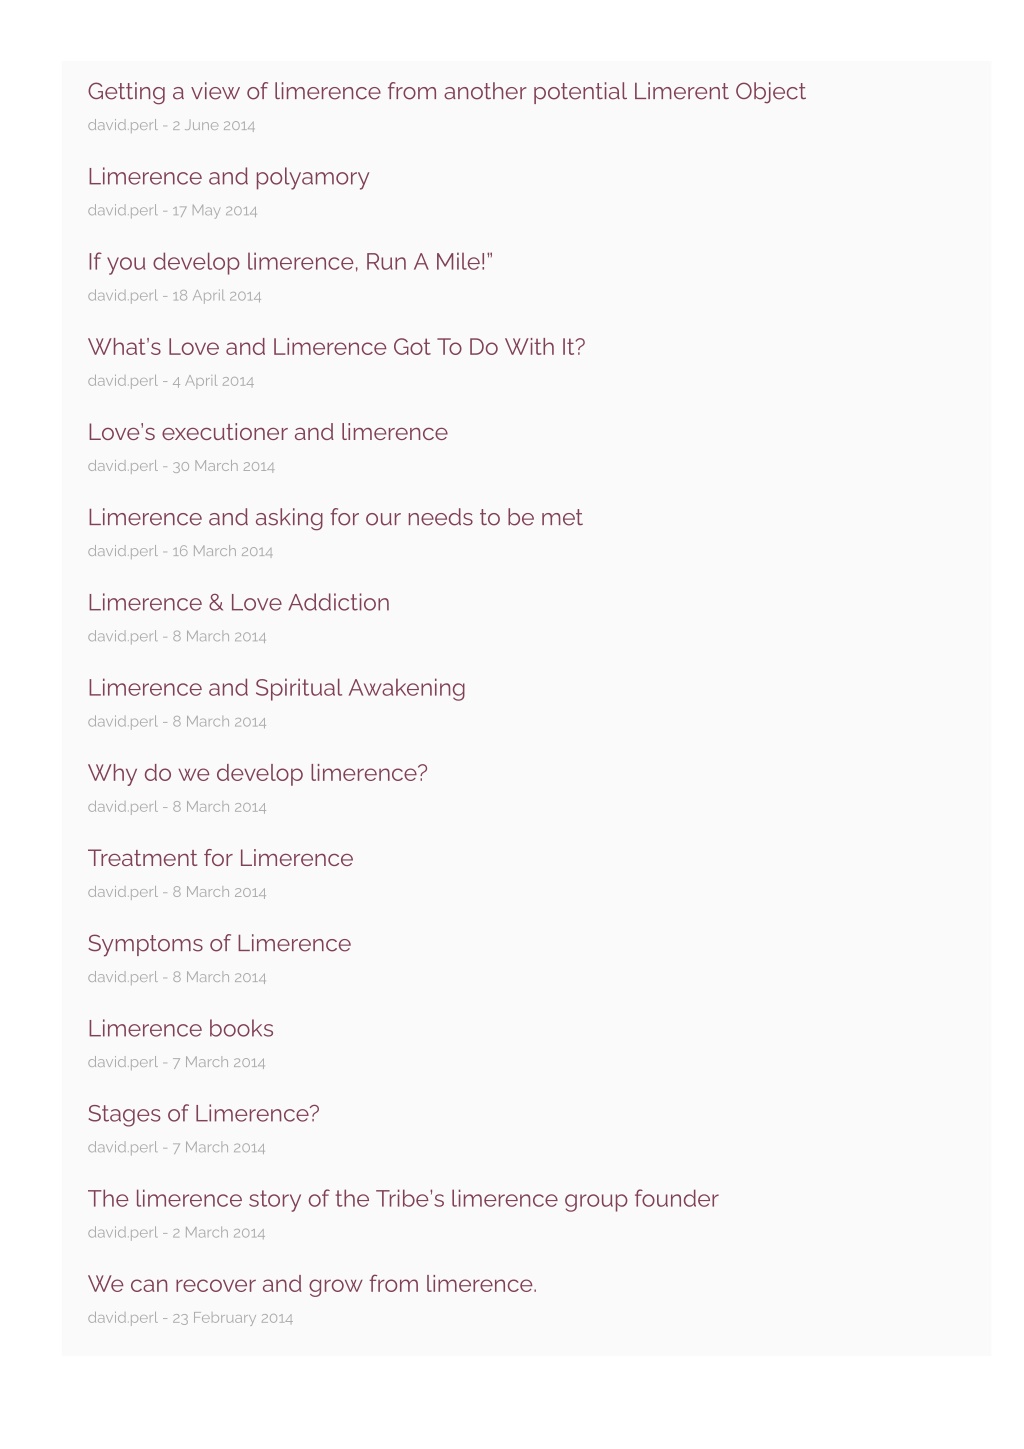
Task: Open 'Limerence & Love Addiction' article
Action: point(238,602)
